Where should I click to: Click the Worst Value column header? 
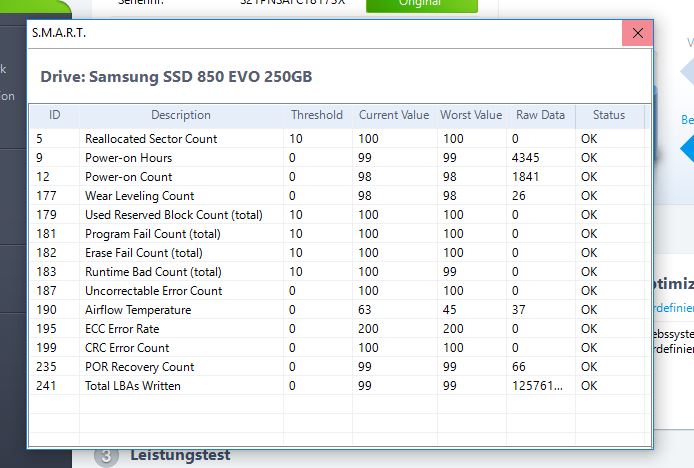[471, 115]
